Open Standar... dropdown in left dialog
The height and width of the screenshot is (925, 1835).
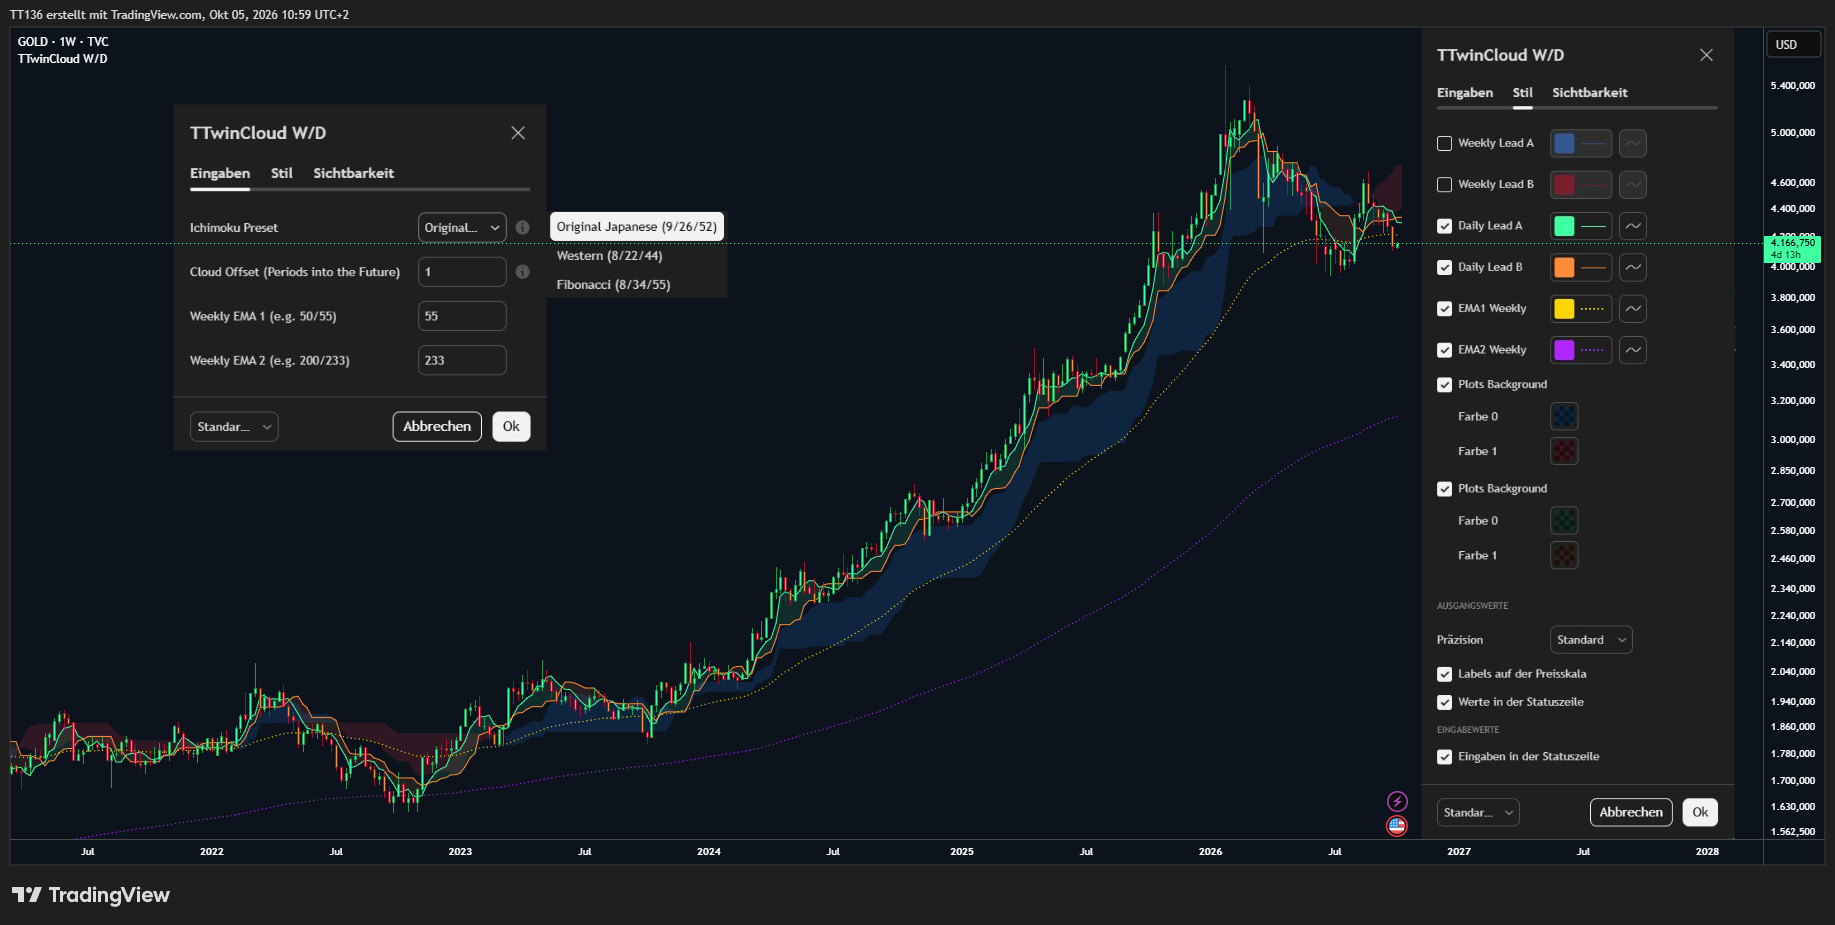click(234, 427)
